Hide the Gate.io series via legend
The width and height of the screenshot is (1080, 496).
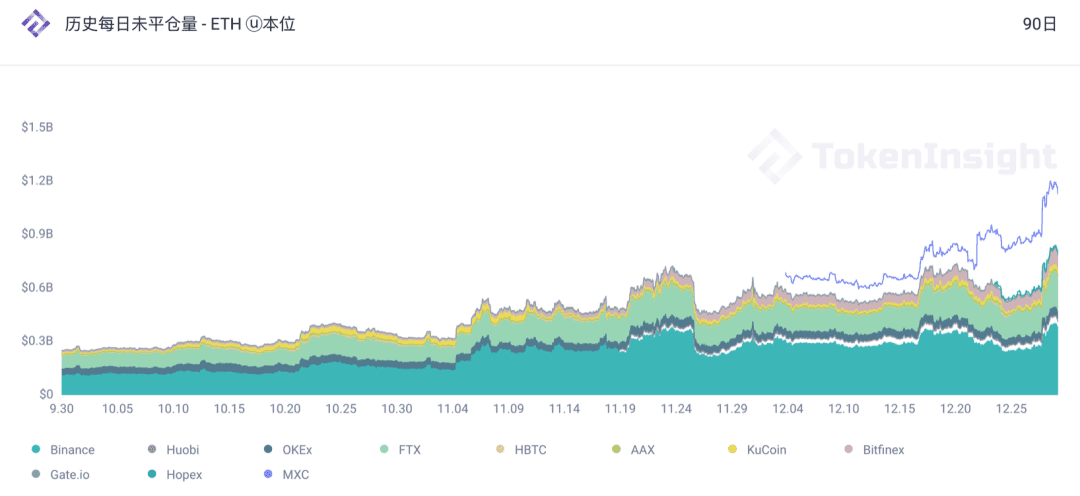tap(63, 474)
